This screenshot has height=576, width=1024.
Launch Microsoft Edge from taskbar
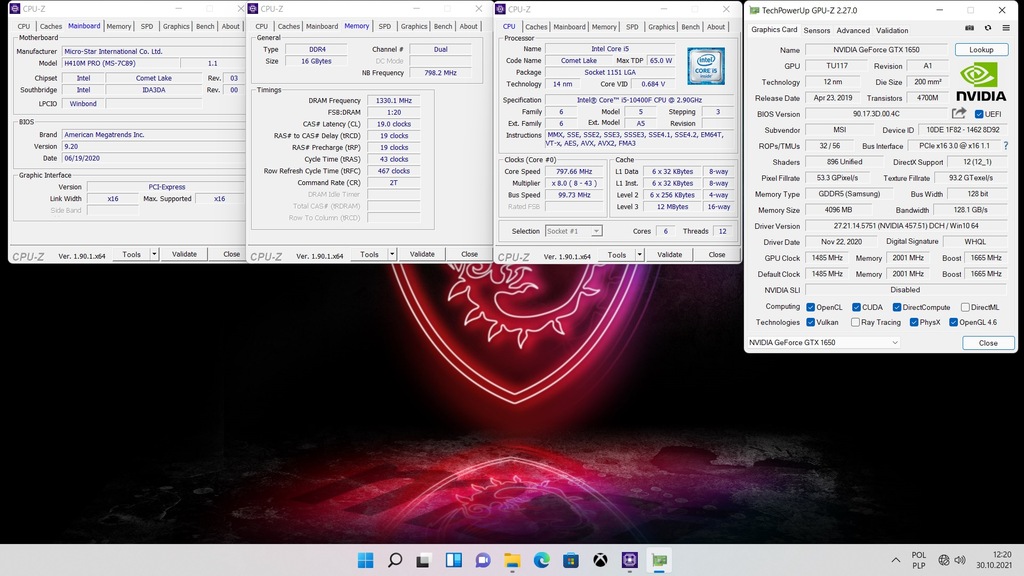click(x=541, y=560)
